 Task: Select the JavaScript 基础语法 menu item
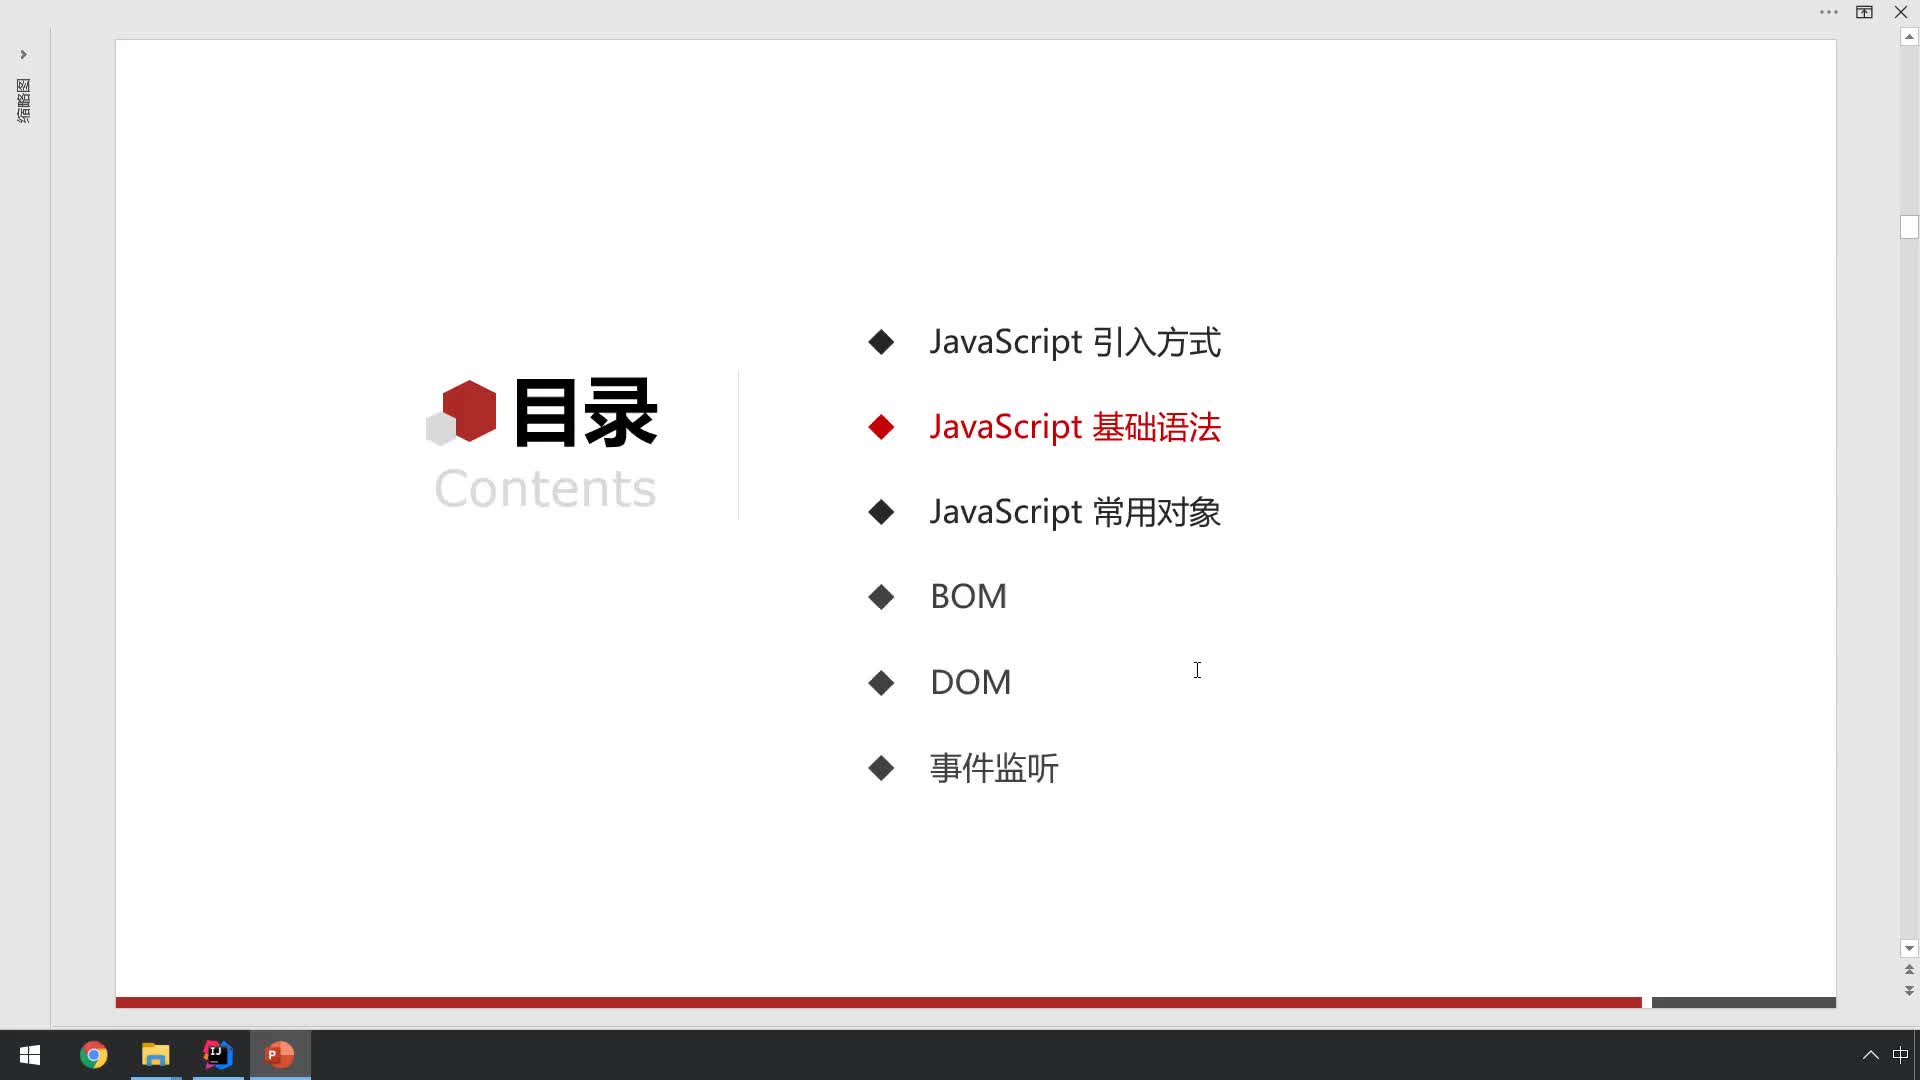(1073, 425)
